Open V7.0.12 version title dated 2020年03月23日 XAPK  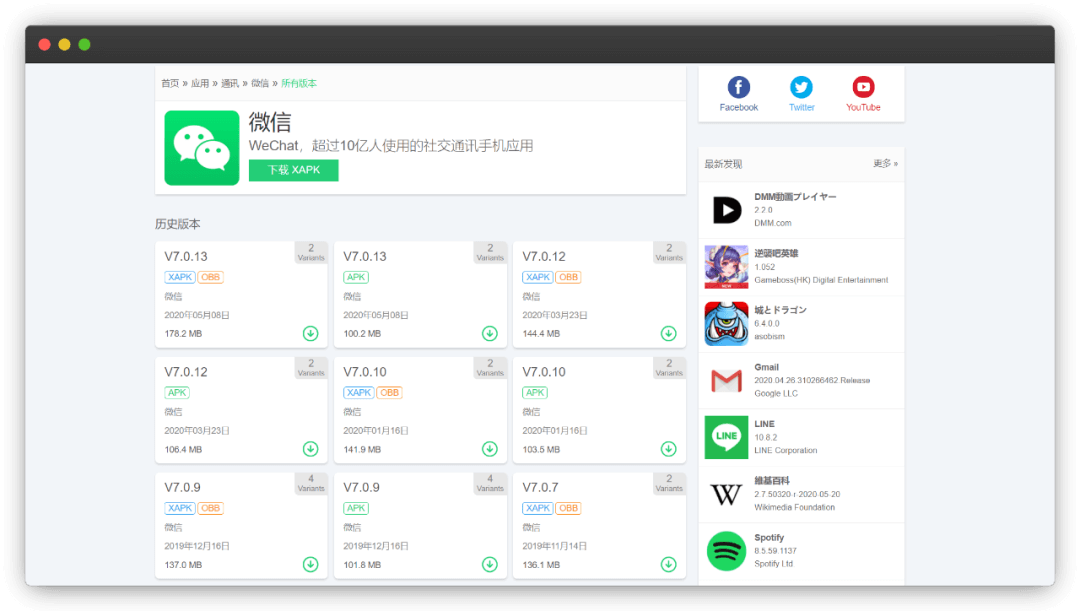pyautogui.click(x=543, y=256)
